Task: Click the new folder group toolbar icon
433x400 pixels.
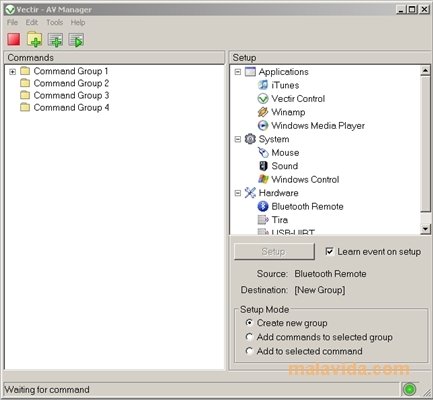Action: coord(35,39)
